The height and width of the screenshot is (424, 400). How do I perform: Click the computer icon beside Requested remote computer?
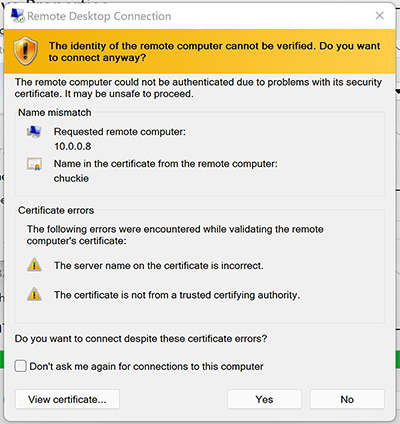(34, 132)
